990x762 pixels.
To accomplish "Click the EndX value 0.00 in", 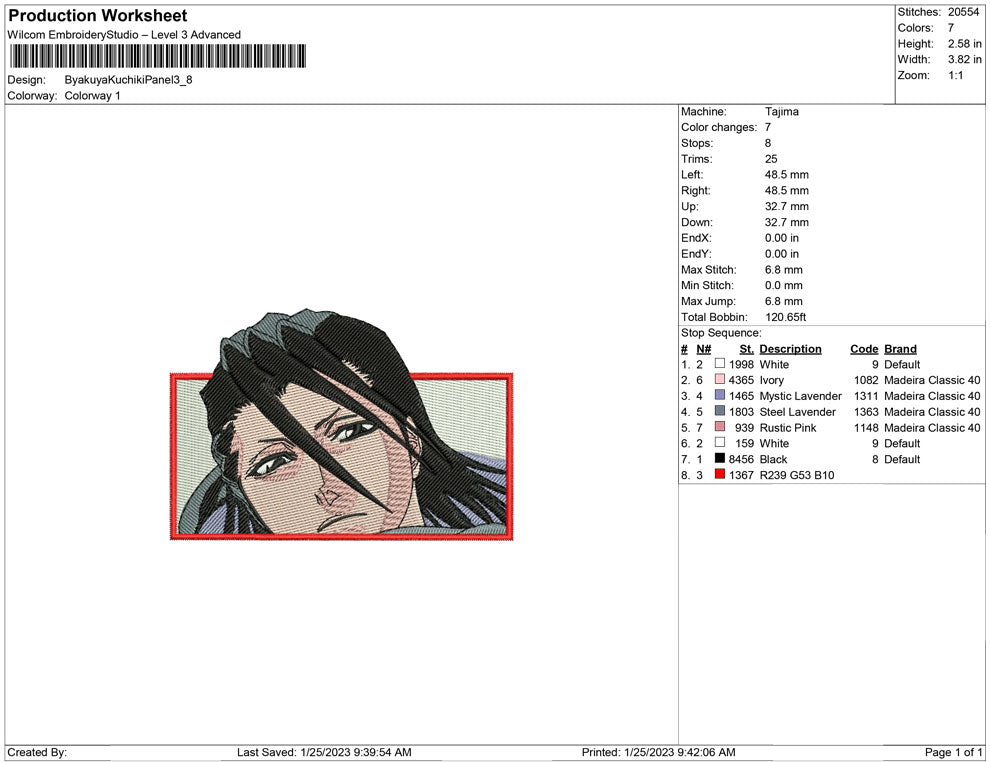I will (x=782, y=238).
